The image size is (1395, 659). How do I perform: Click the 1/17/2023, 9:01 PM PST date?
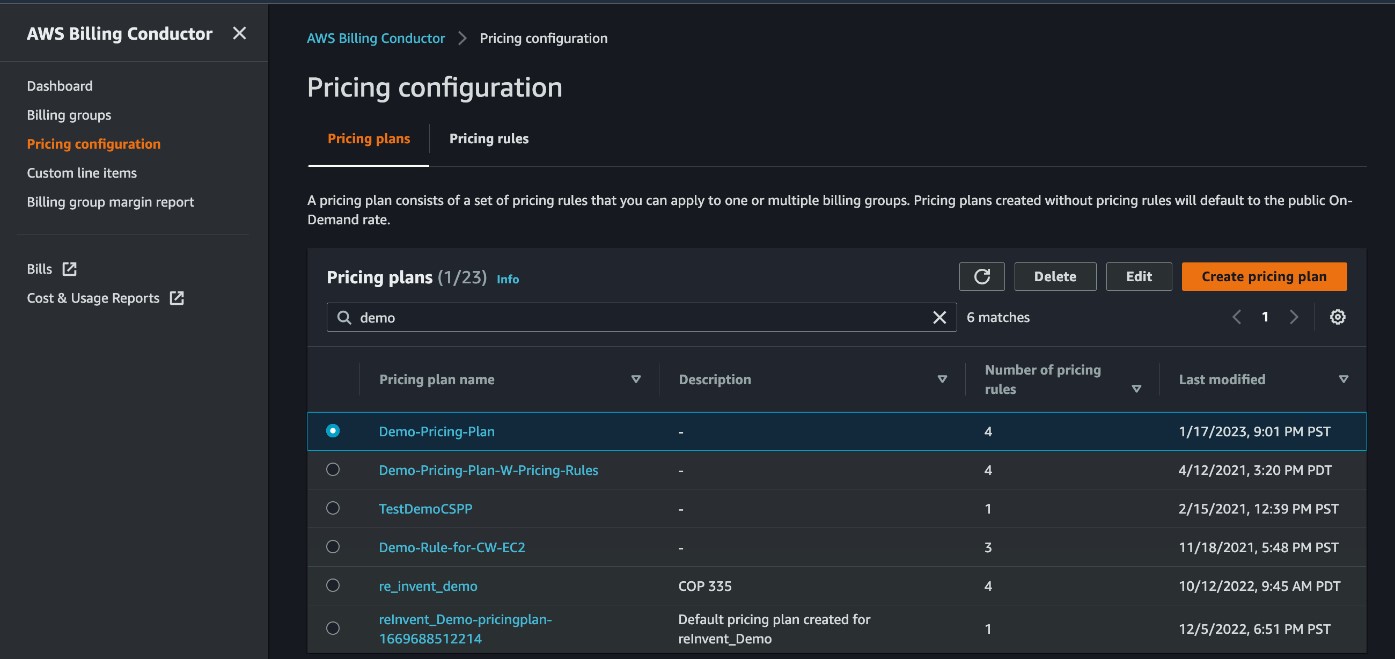[x=1255, y=431]
